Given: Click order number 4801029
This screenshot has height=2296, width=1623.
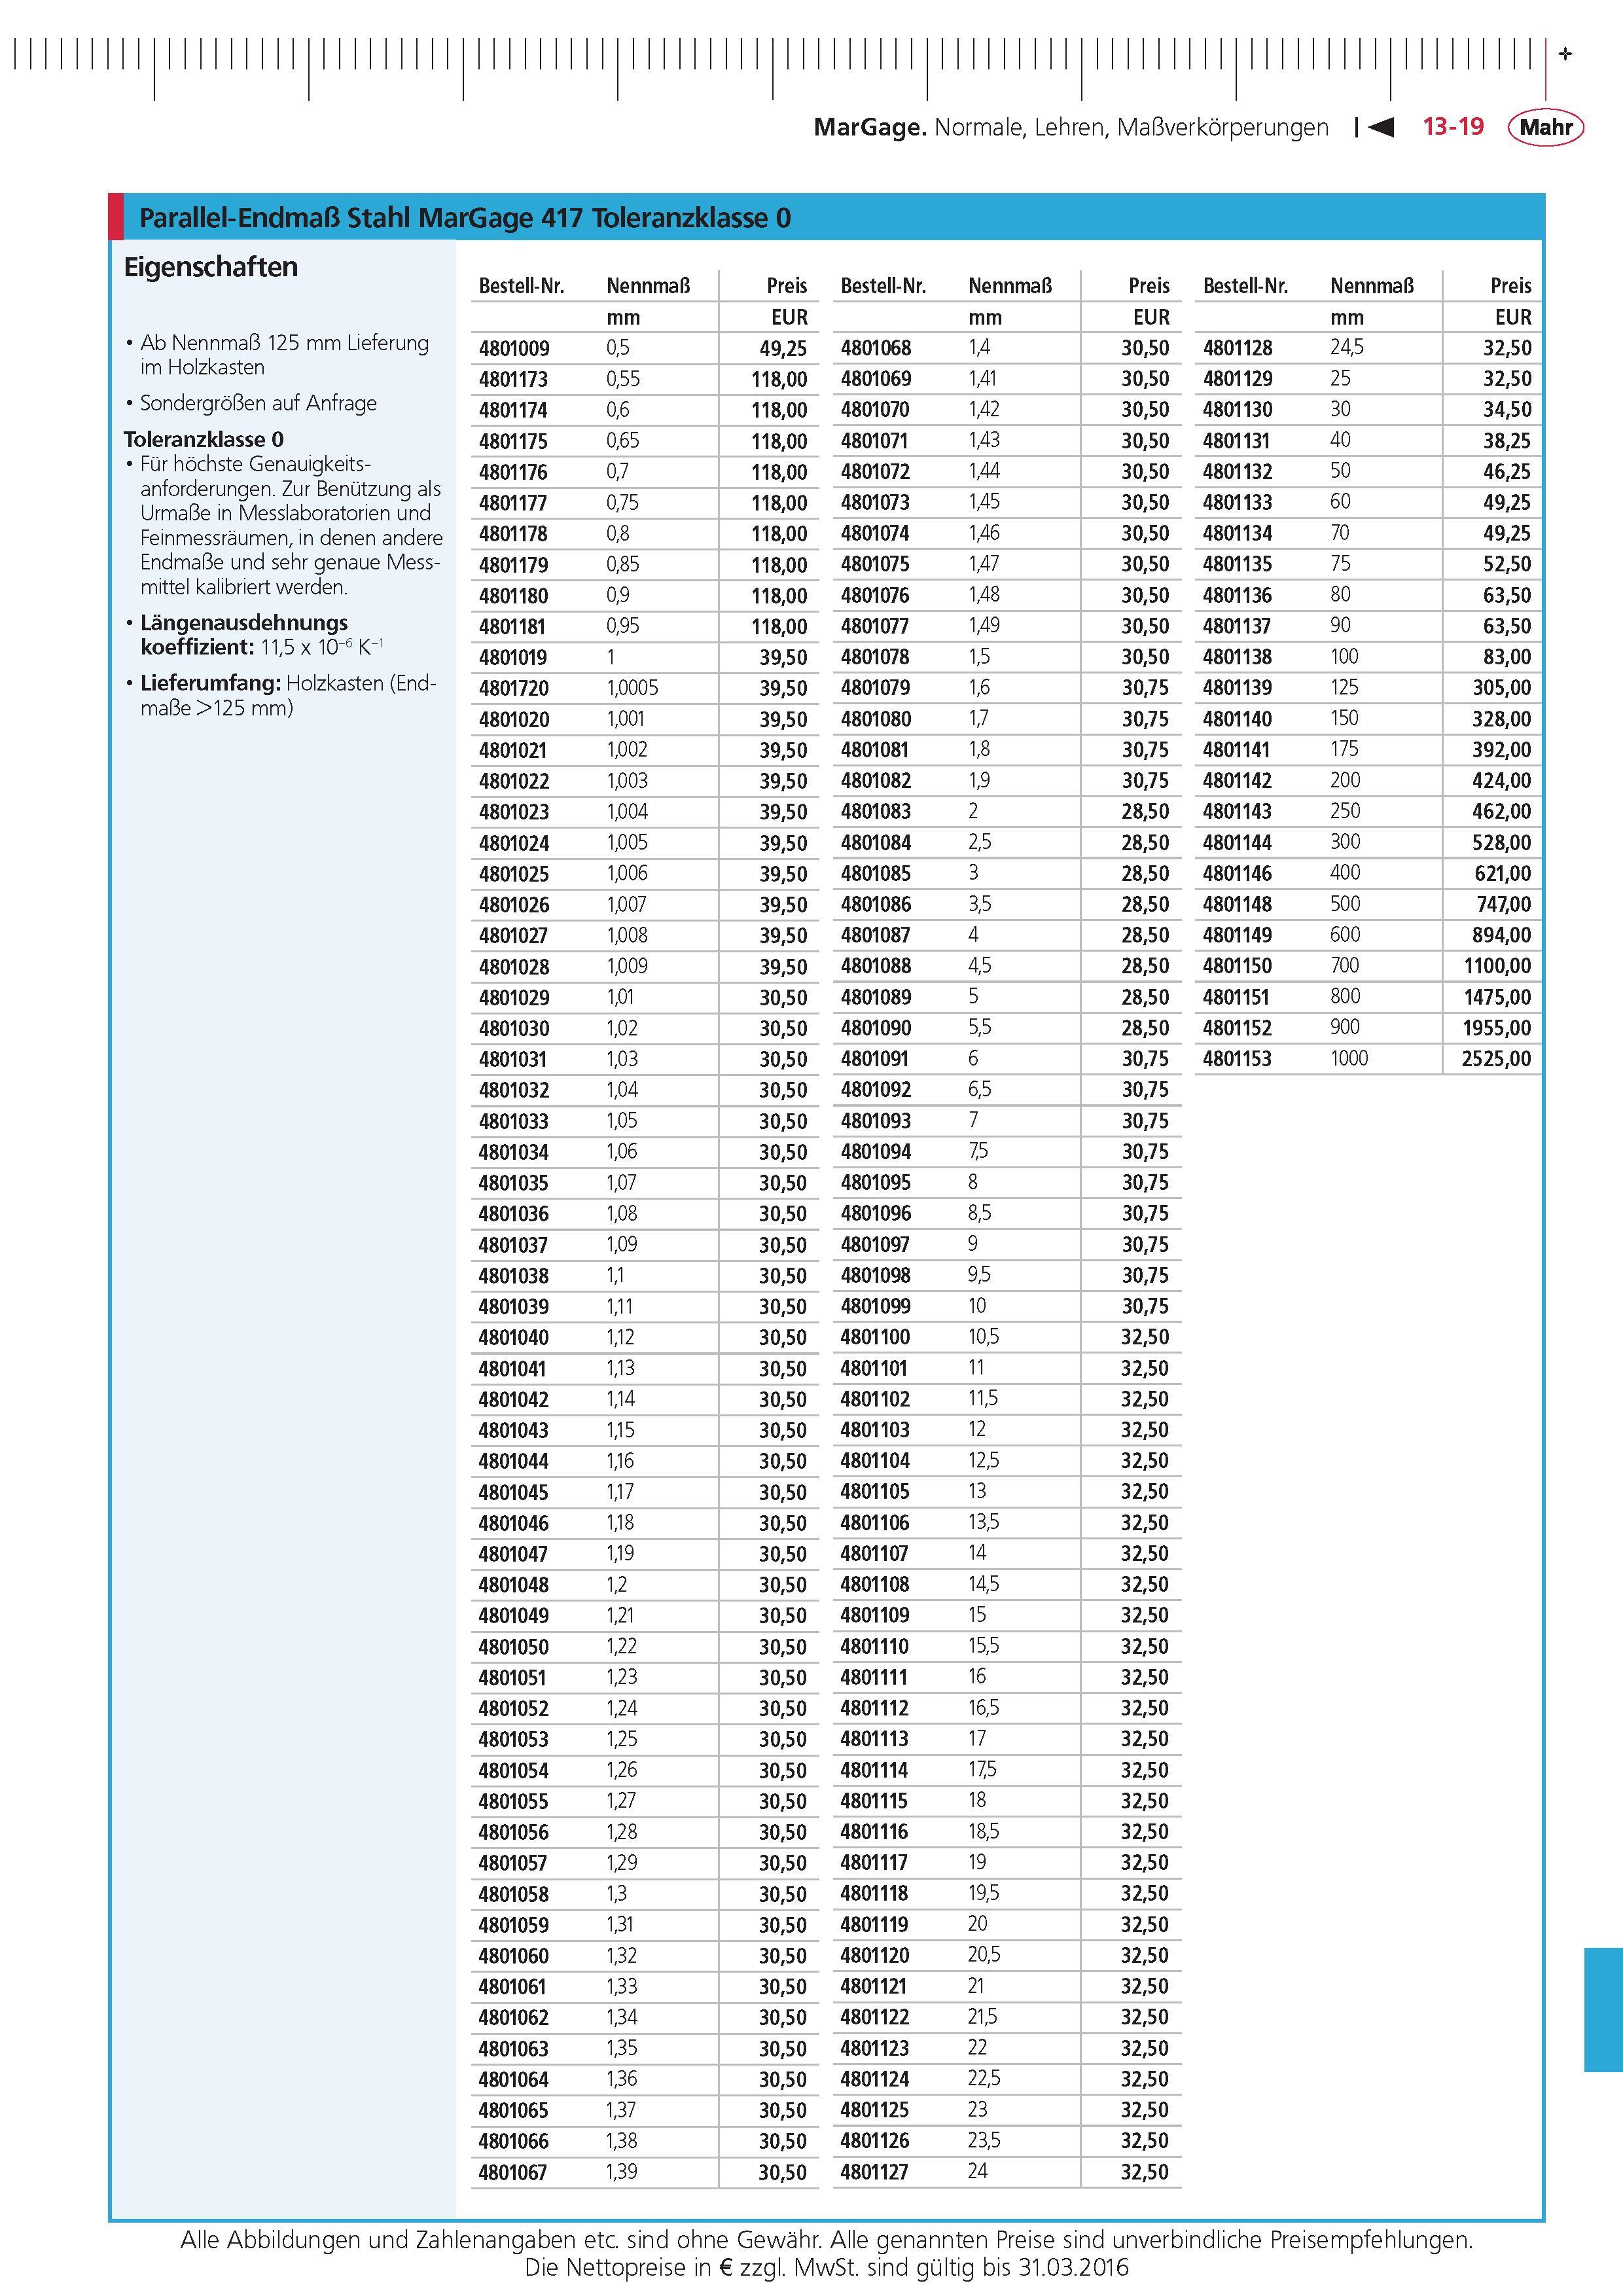Looking at the screenshot, I should pyautogui.click(x=514, y=998).
